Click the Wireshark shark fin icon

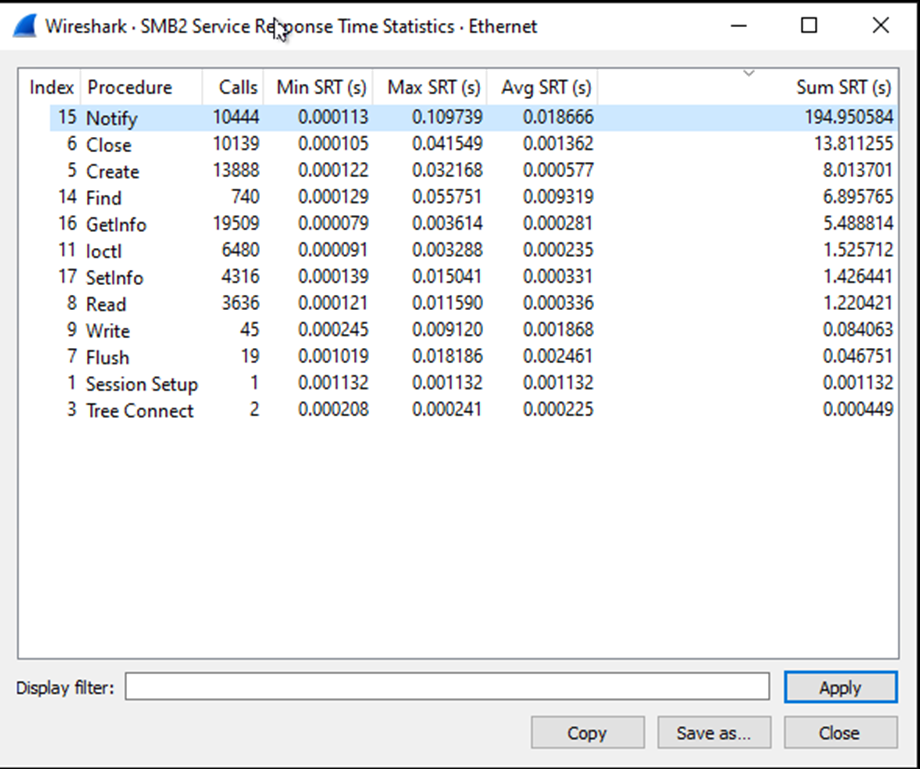tap(25, 26)
